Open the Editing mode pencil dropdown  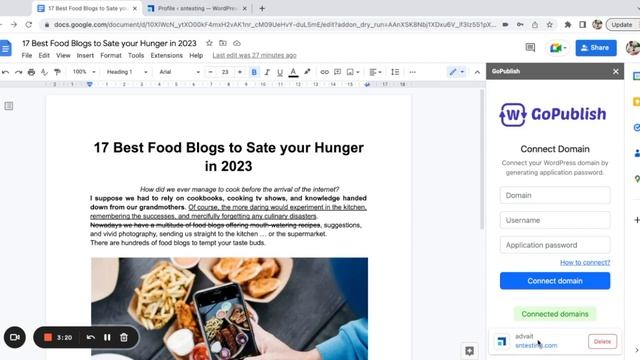(x=457, y=72)
